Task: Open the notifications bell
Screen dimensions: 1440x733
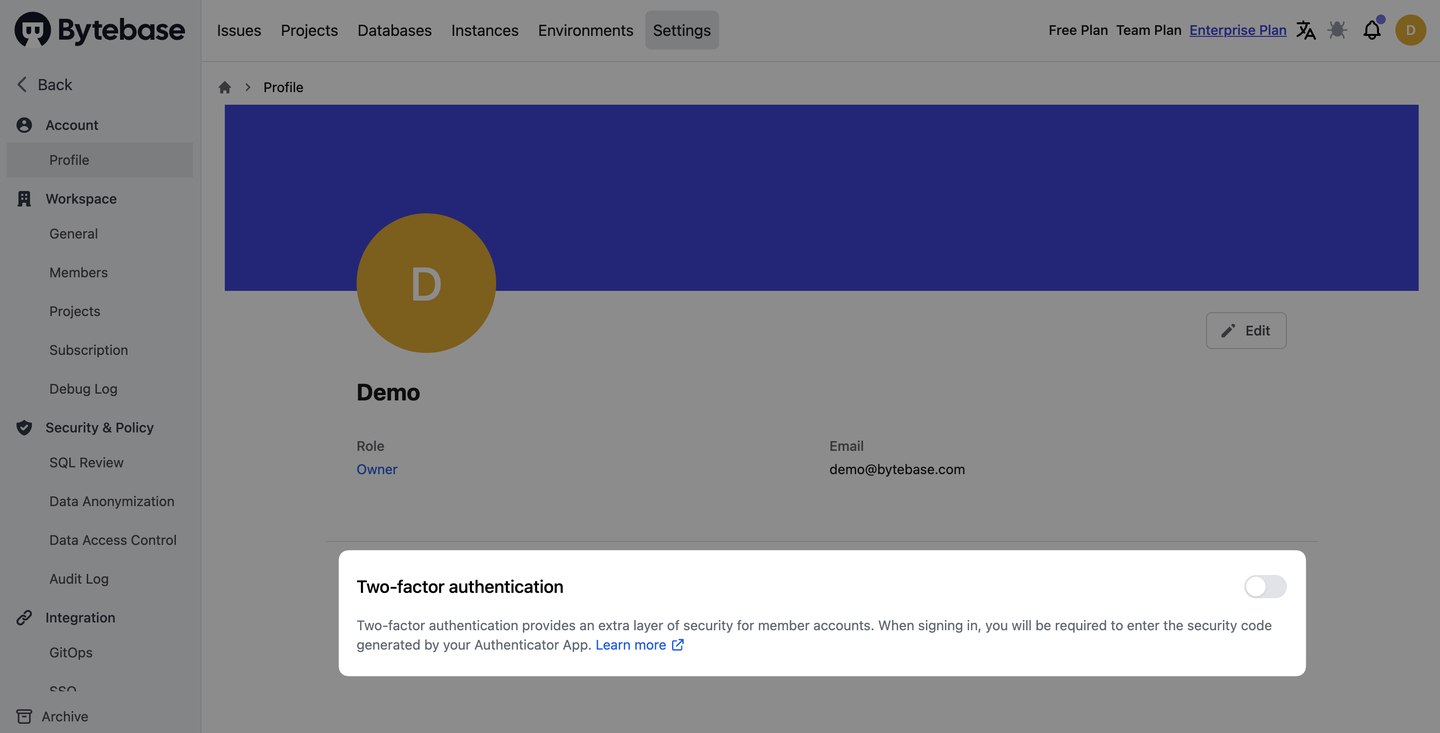Action: click(x=1371, y=30)
